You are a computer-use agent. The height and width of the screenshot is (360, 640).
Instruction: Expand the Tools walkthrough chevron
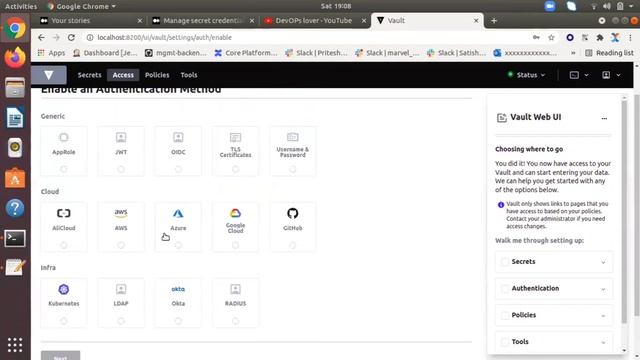[x=603, y=342]
